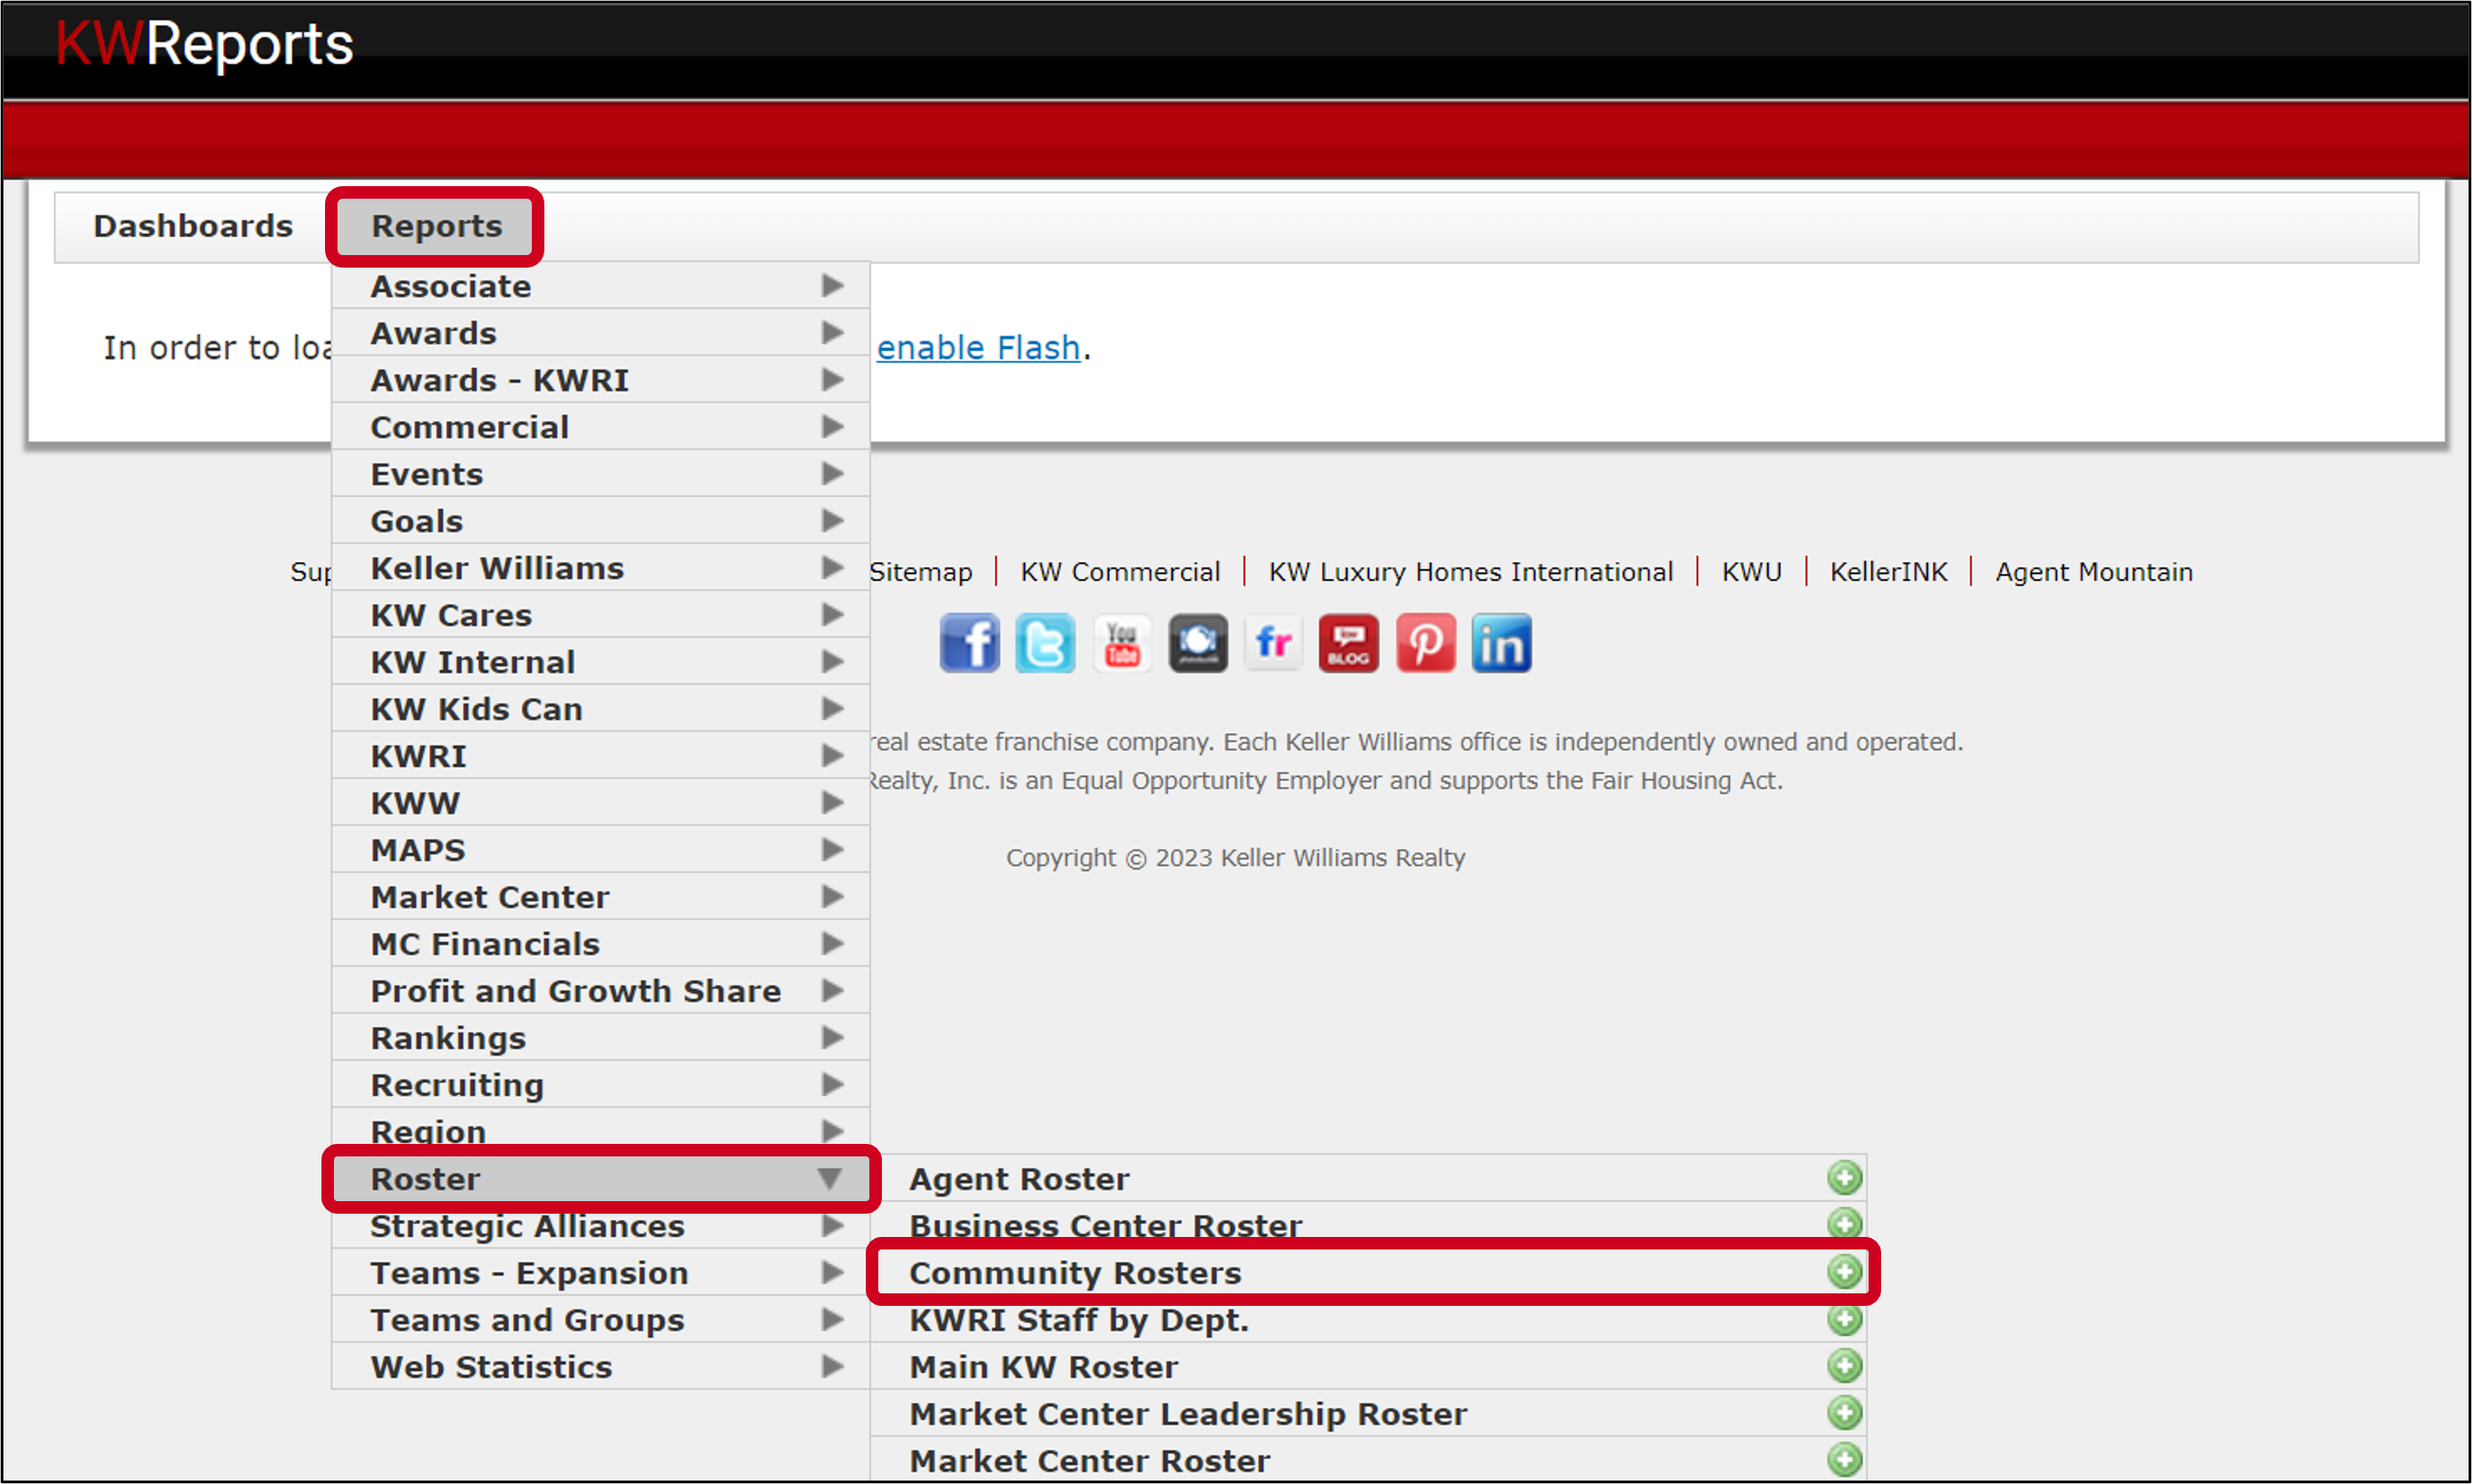Select Community Rosters from submenu

1369,1273
